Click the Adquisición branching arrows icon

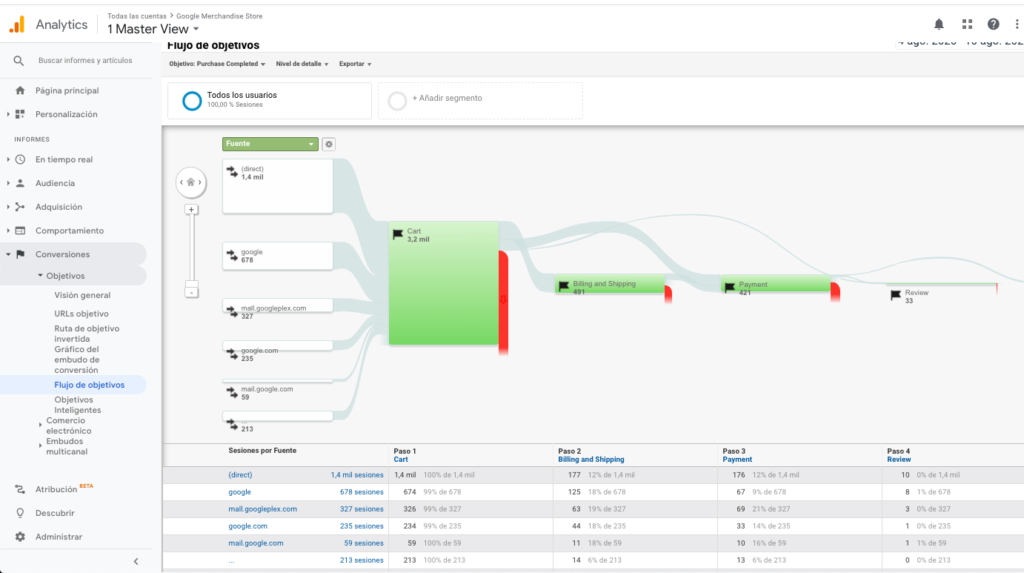click(20, 206)
